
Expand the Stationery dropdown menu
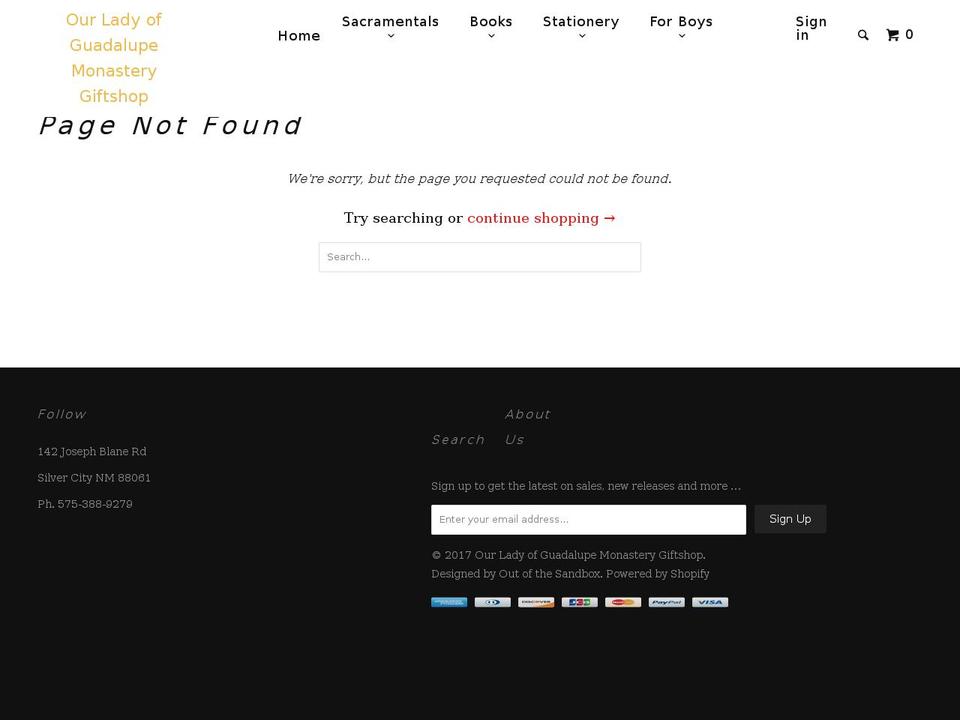[x=581, y=28]
